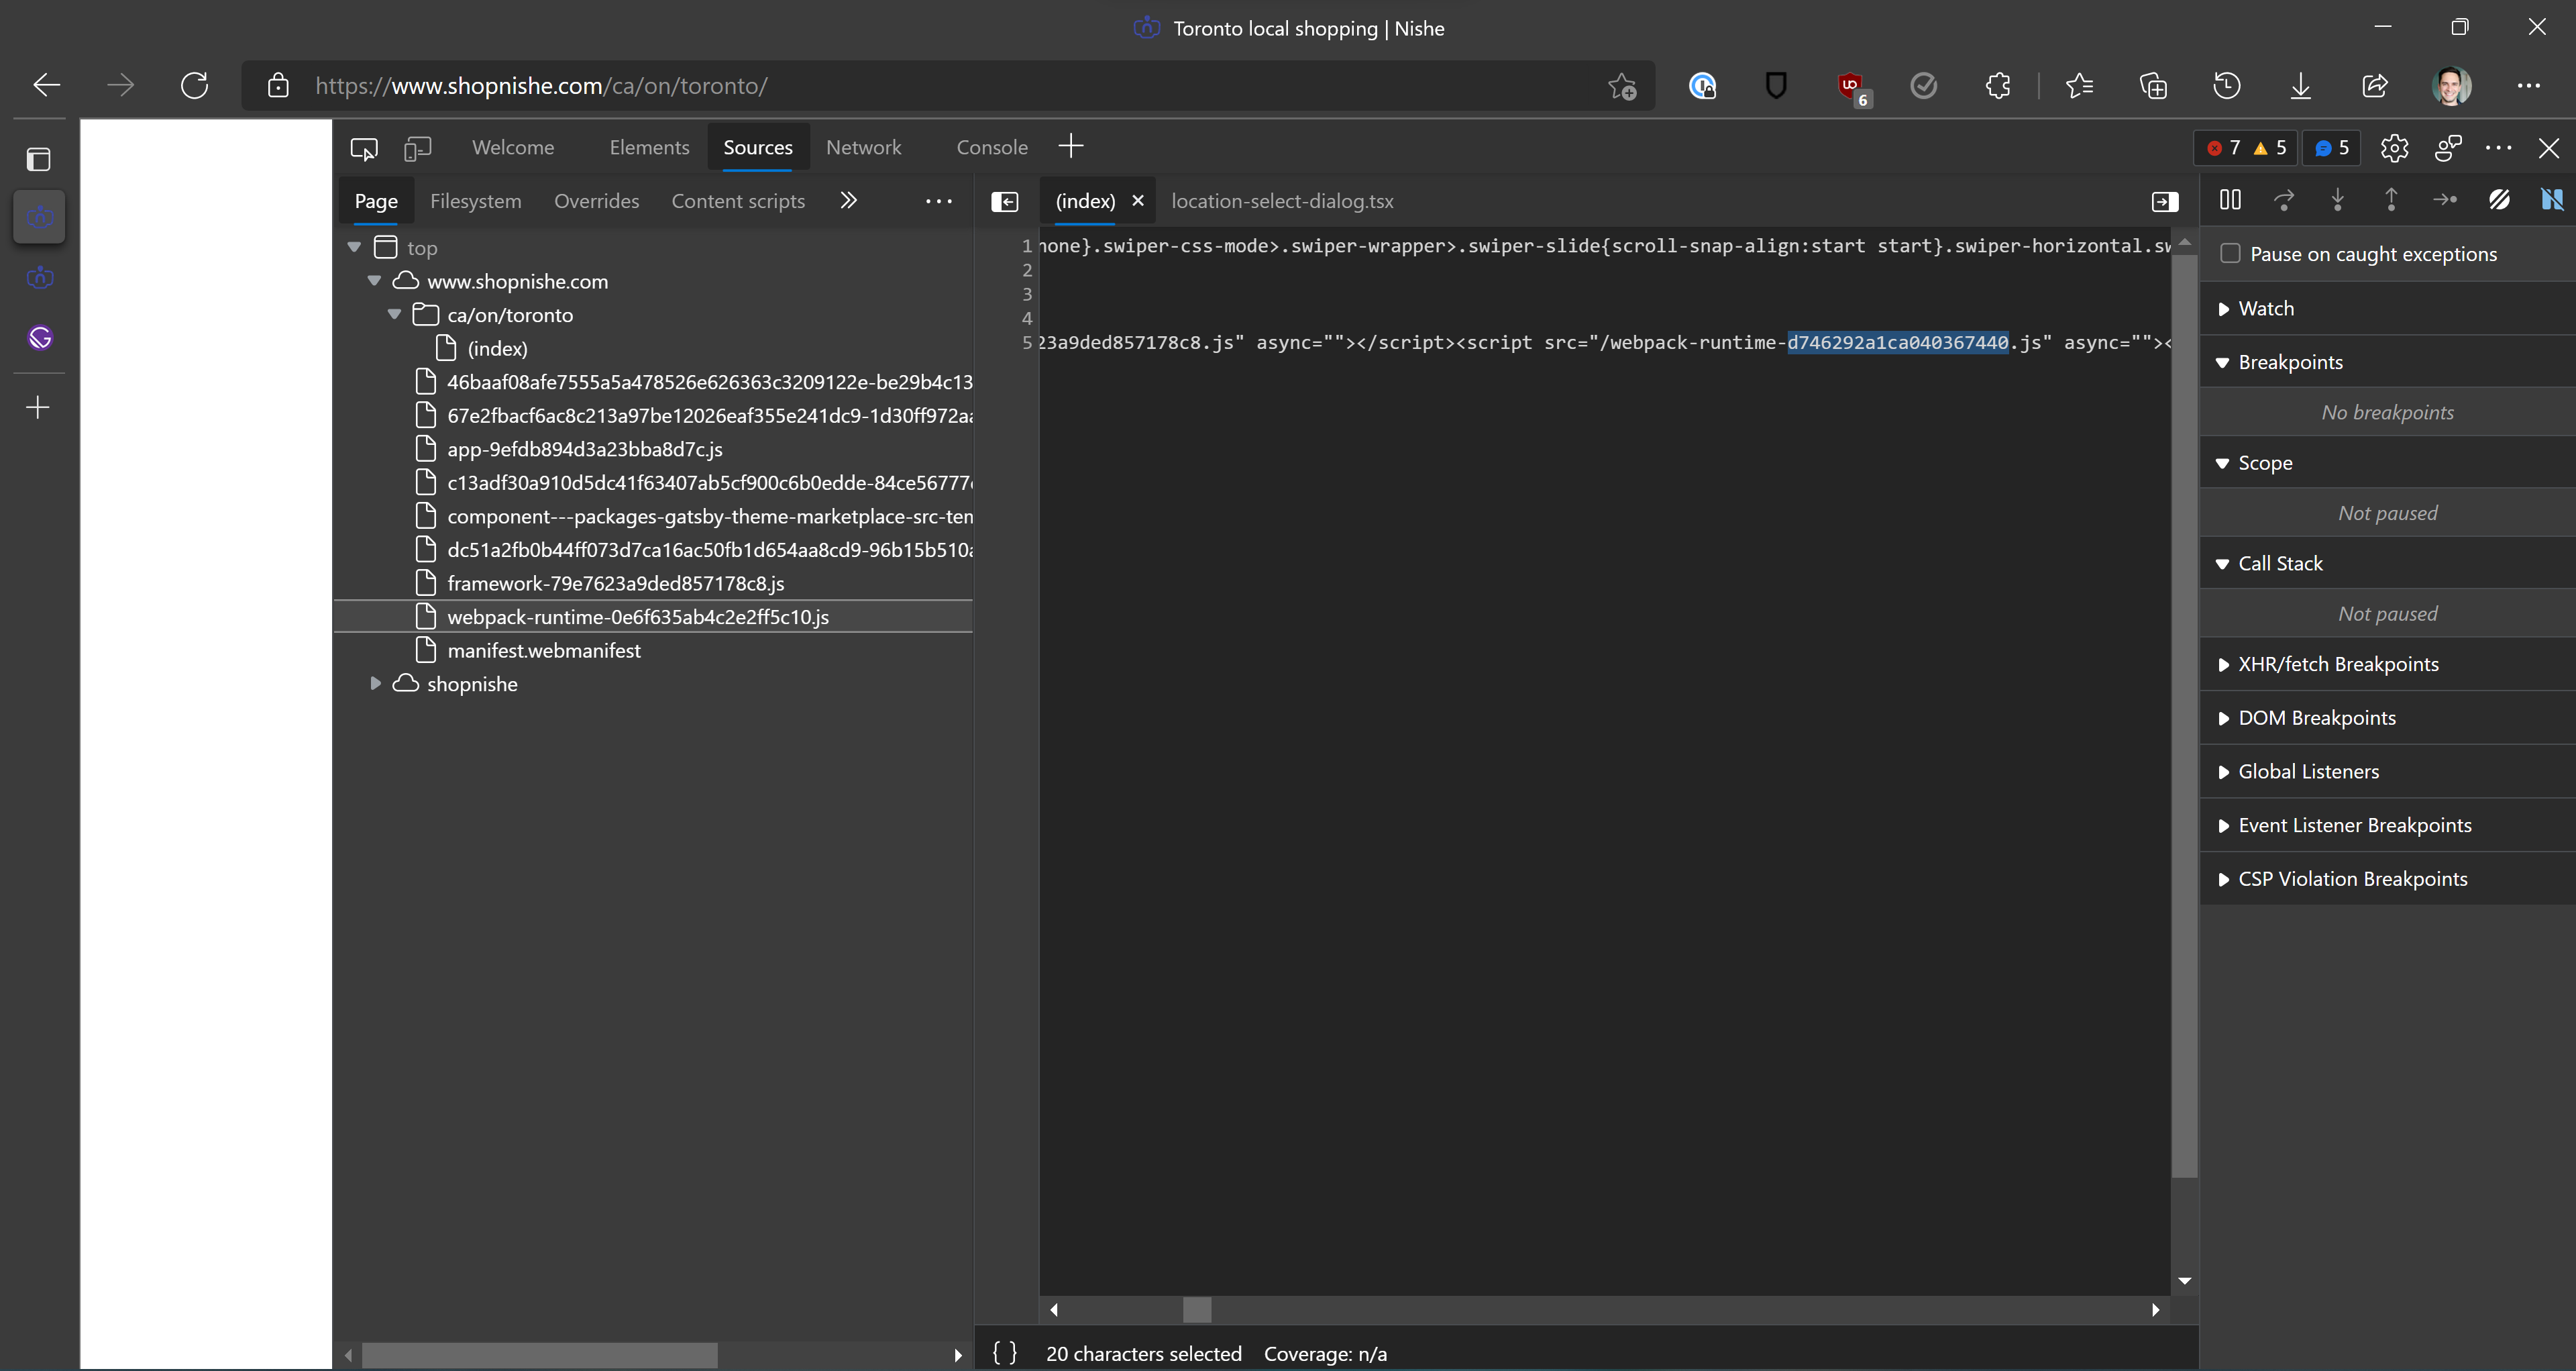The image size is (2576, 1371).
Task: Toggle don't pause on exceptions icon
Action: (2552, 200)
